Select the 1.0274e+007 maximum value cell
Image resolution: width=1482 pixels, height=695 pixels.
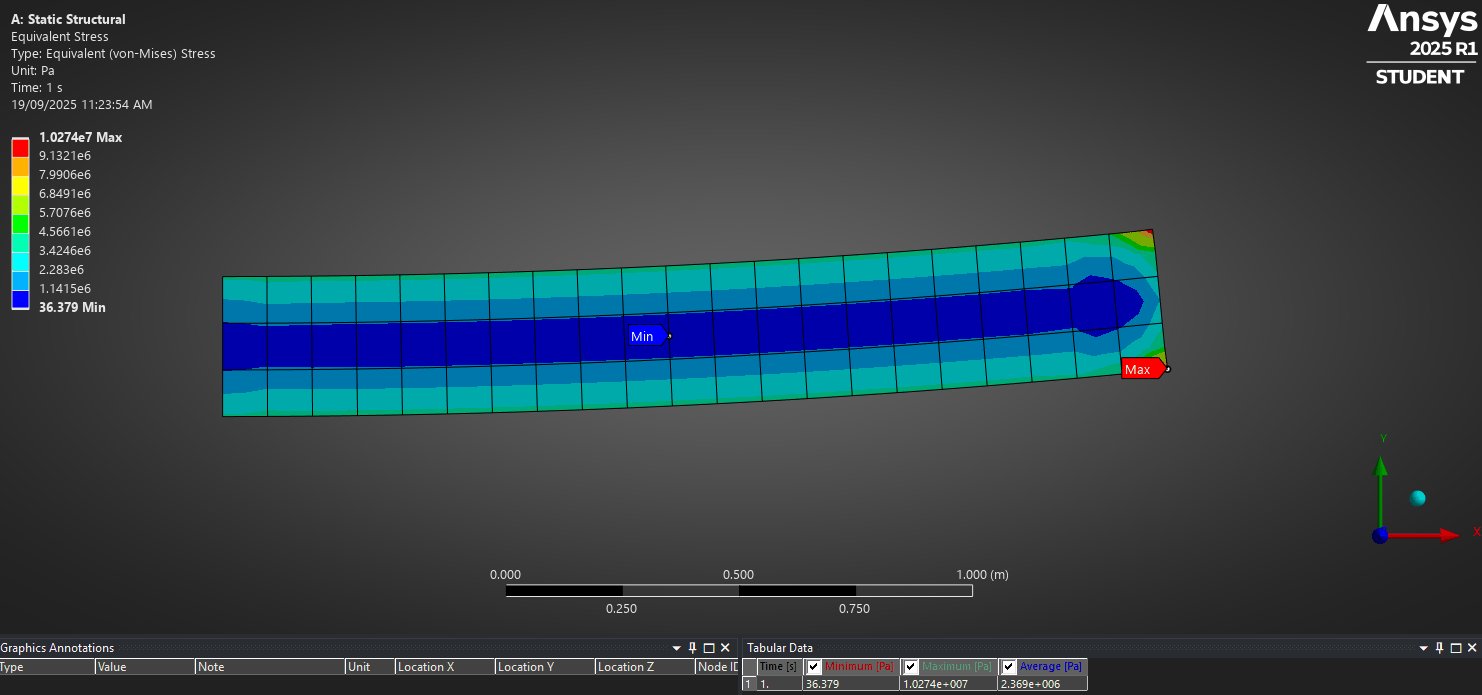[x=949, y=684]
